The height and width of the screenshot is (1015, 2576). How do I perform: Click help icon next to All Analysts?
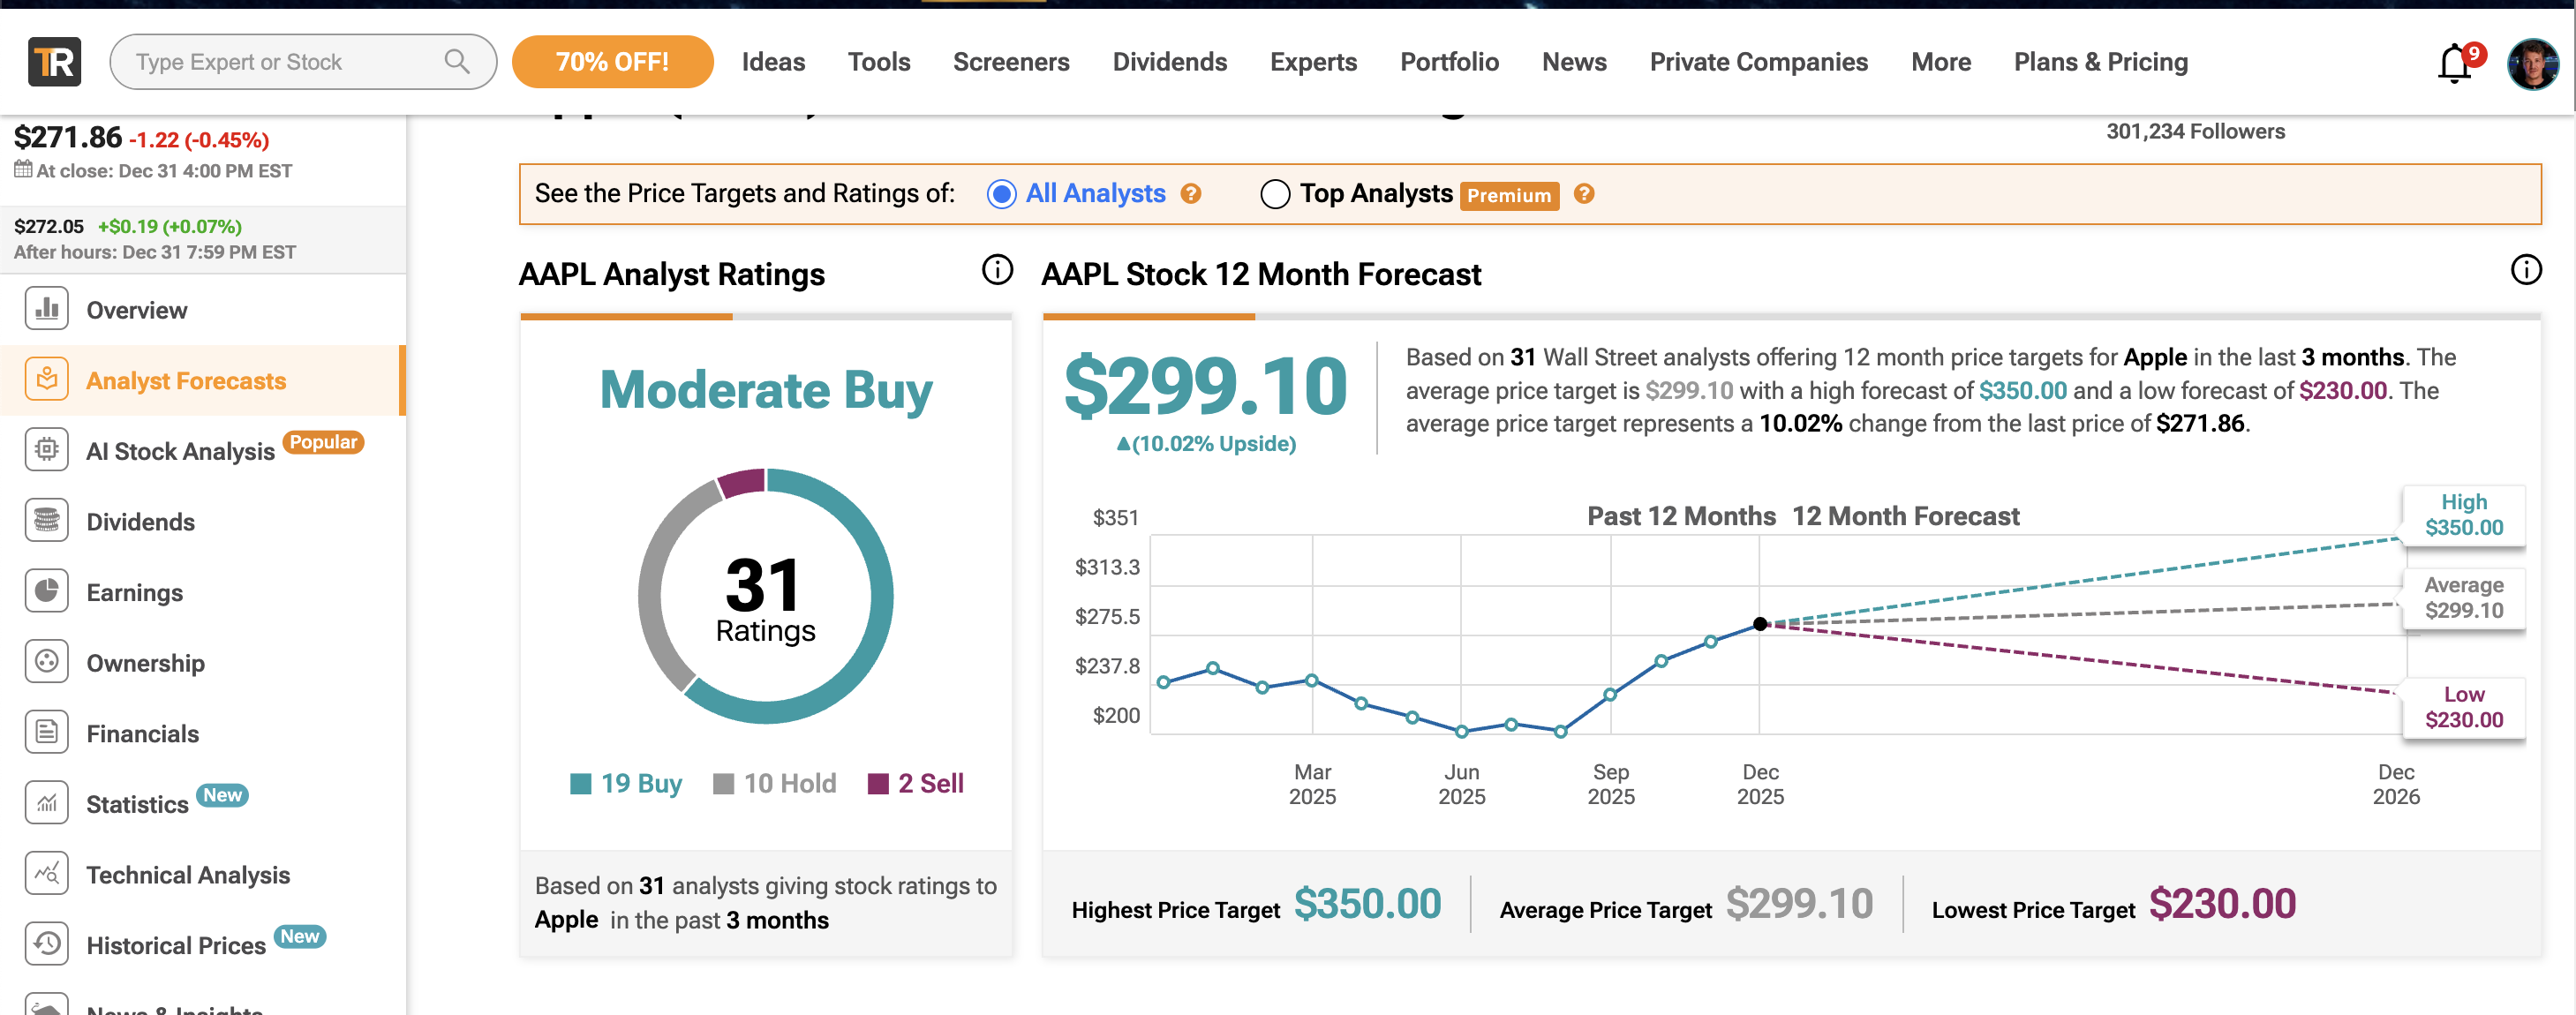tap(1190, 194)
